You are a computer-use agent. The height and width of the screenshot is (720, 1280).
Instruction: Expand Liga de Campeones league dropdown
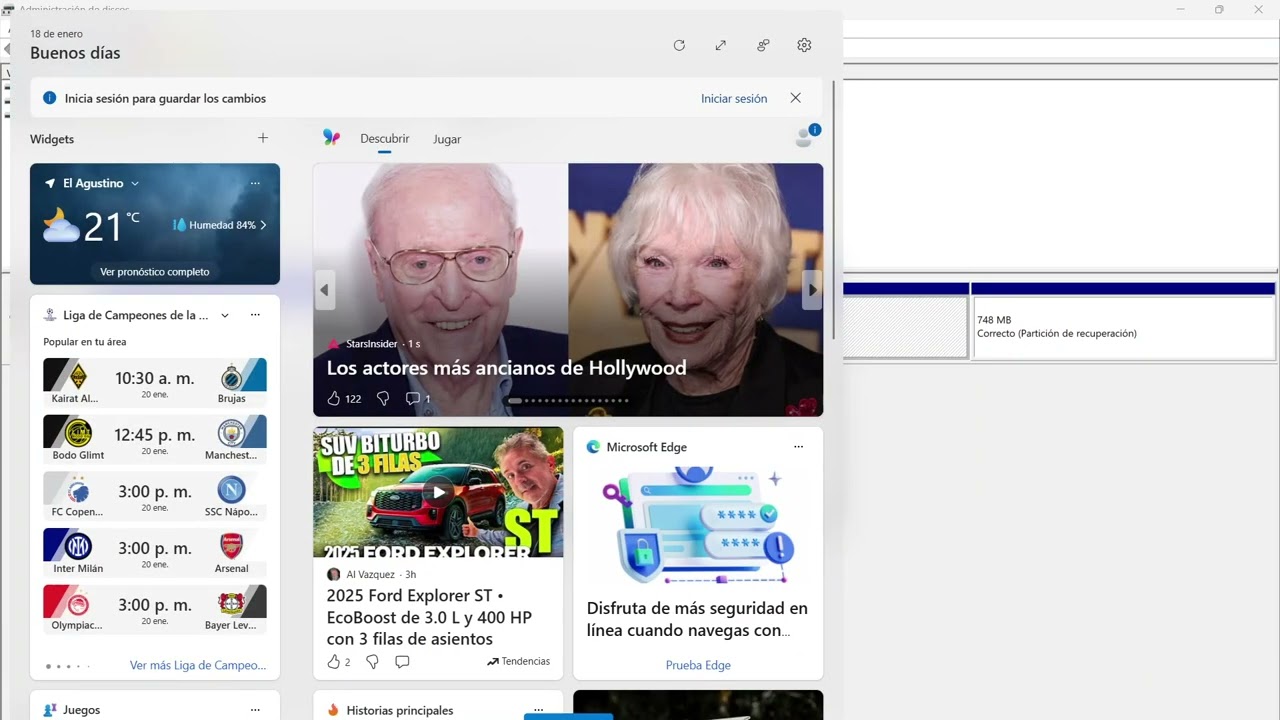click(x=225, y=315)
